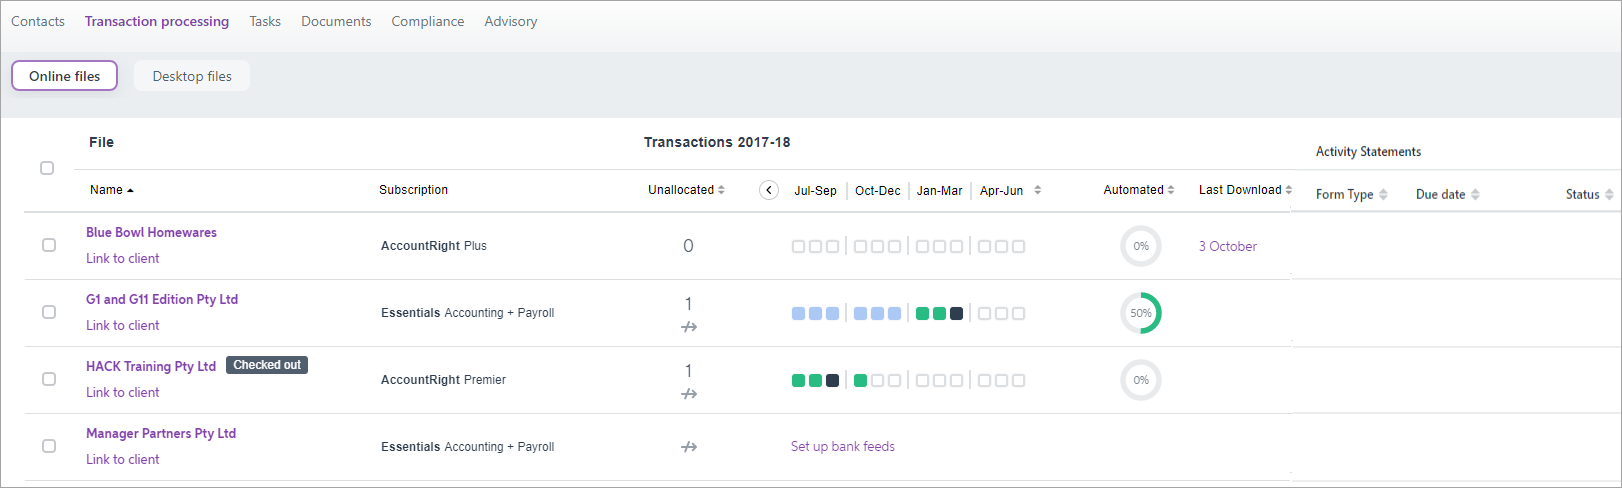Click first green Jan-Mar square for G1 and G11
The height and width of the screenshot is (488, 1622).
(922, 314)
